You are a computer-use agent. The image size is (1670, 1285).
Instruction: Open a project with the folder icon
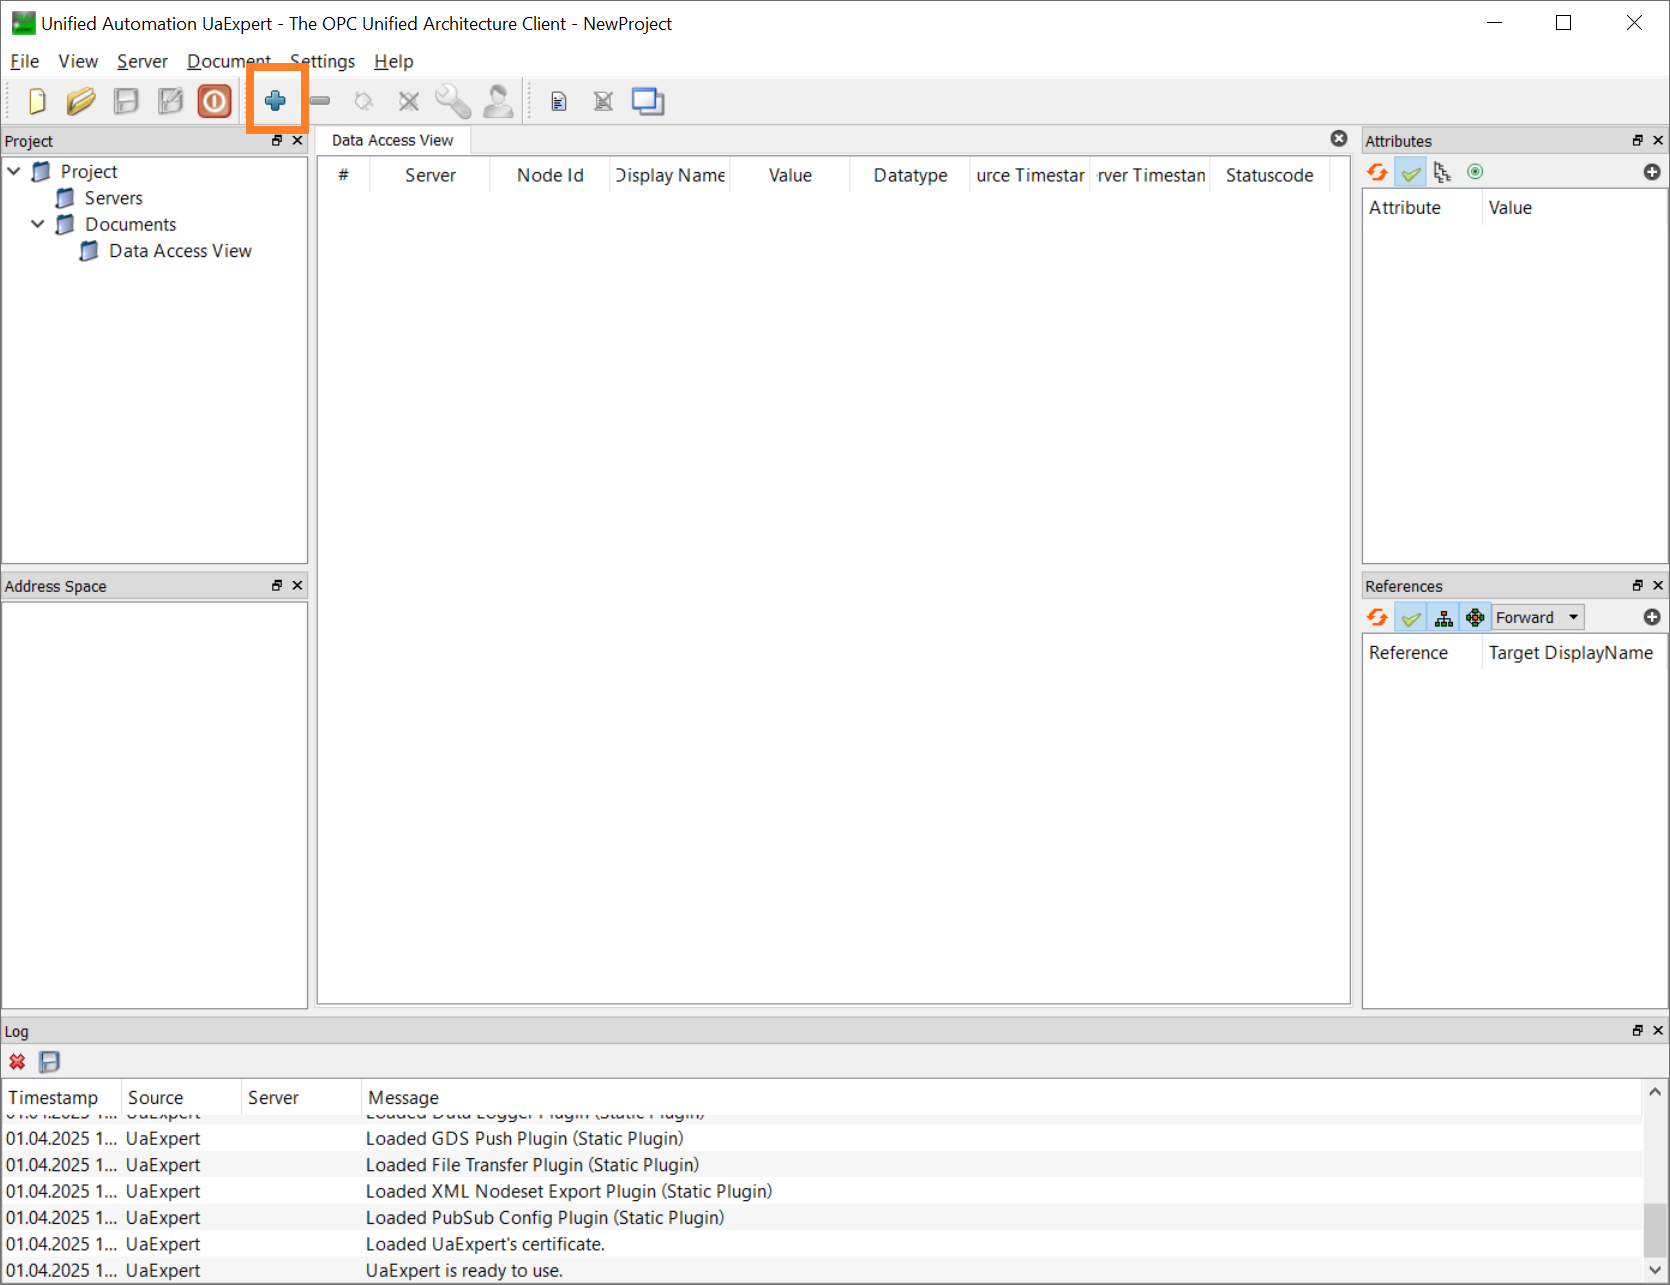(x=81, y=101)
